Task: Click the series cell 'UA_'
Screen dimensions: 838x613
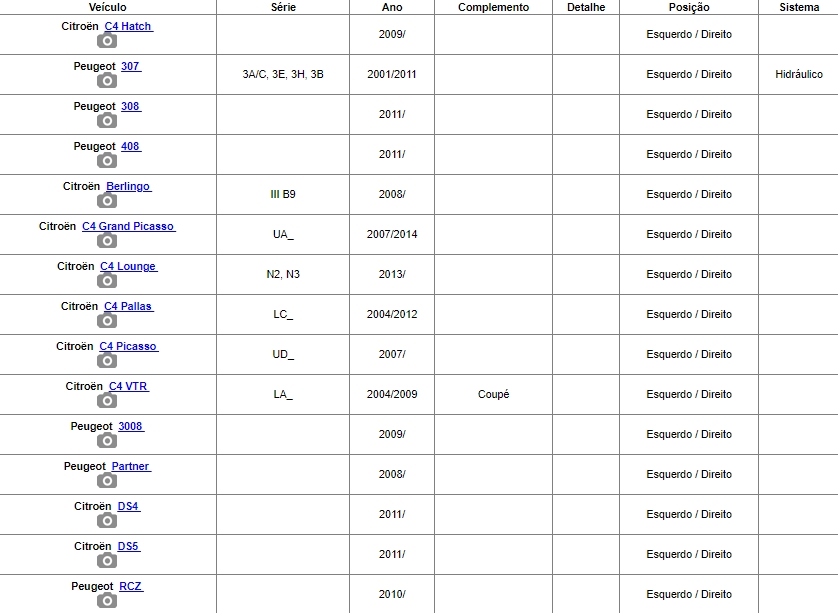Action: point(283,235)
